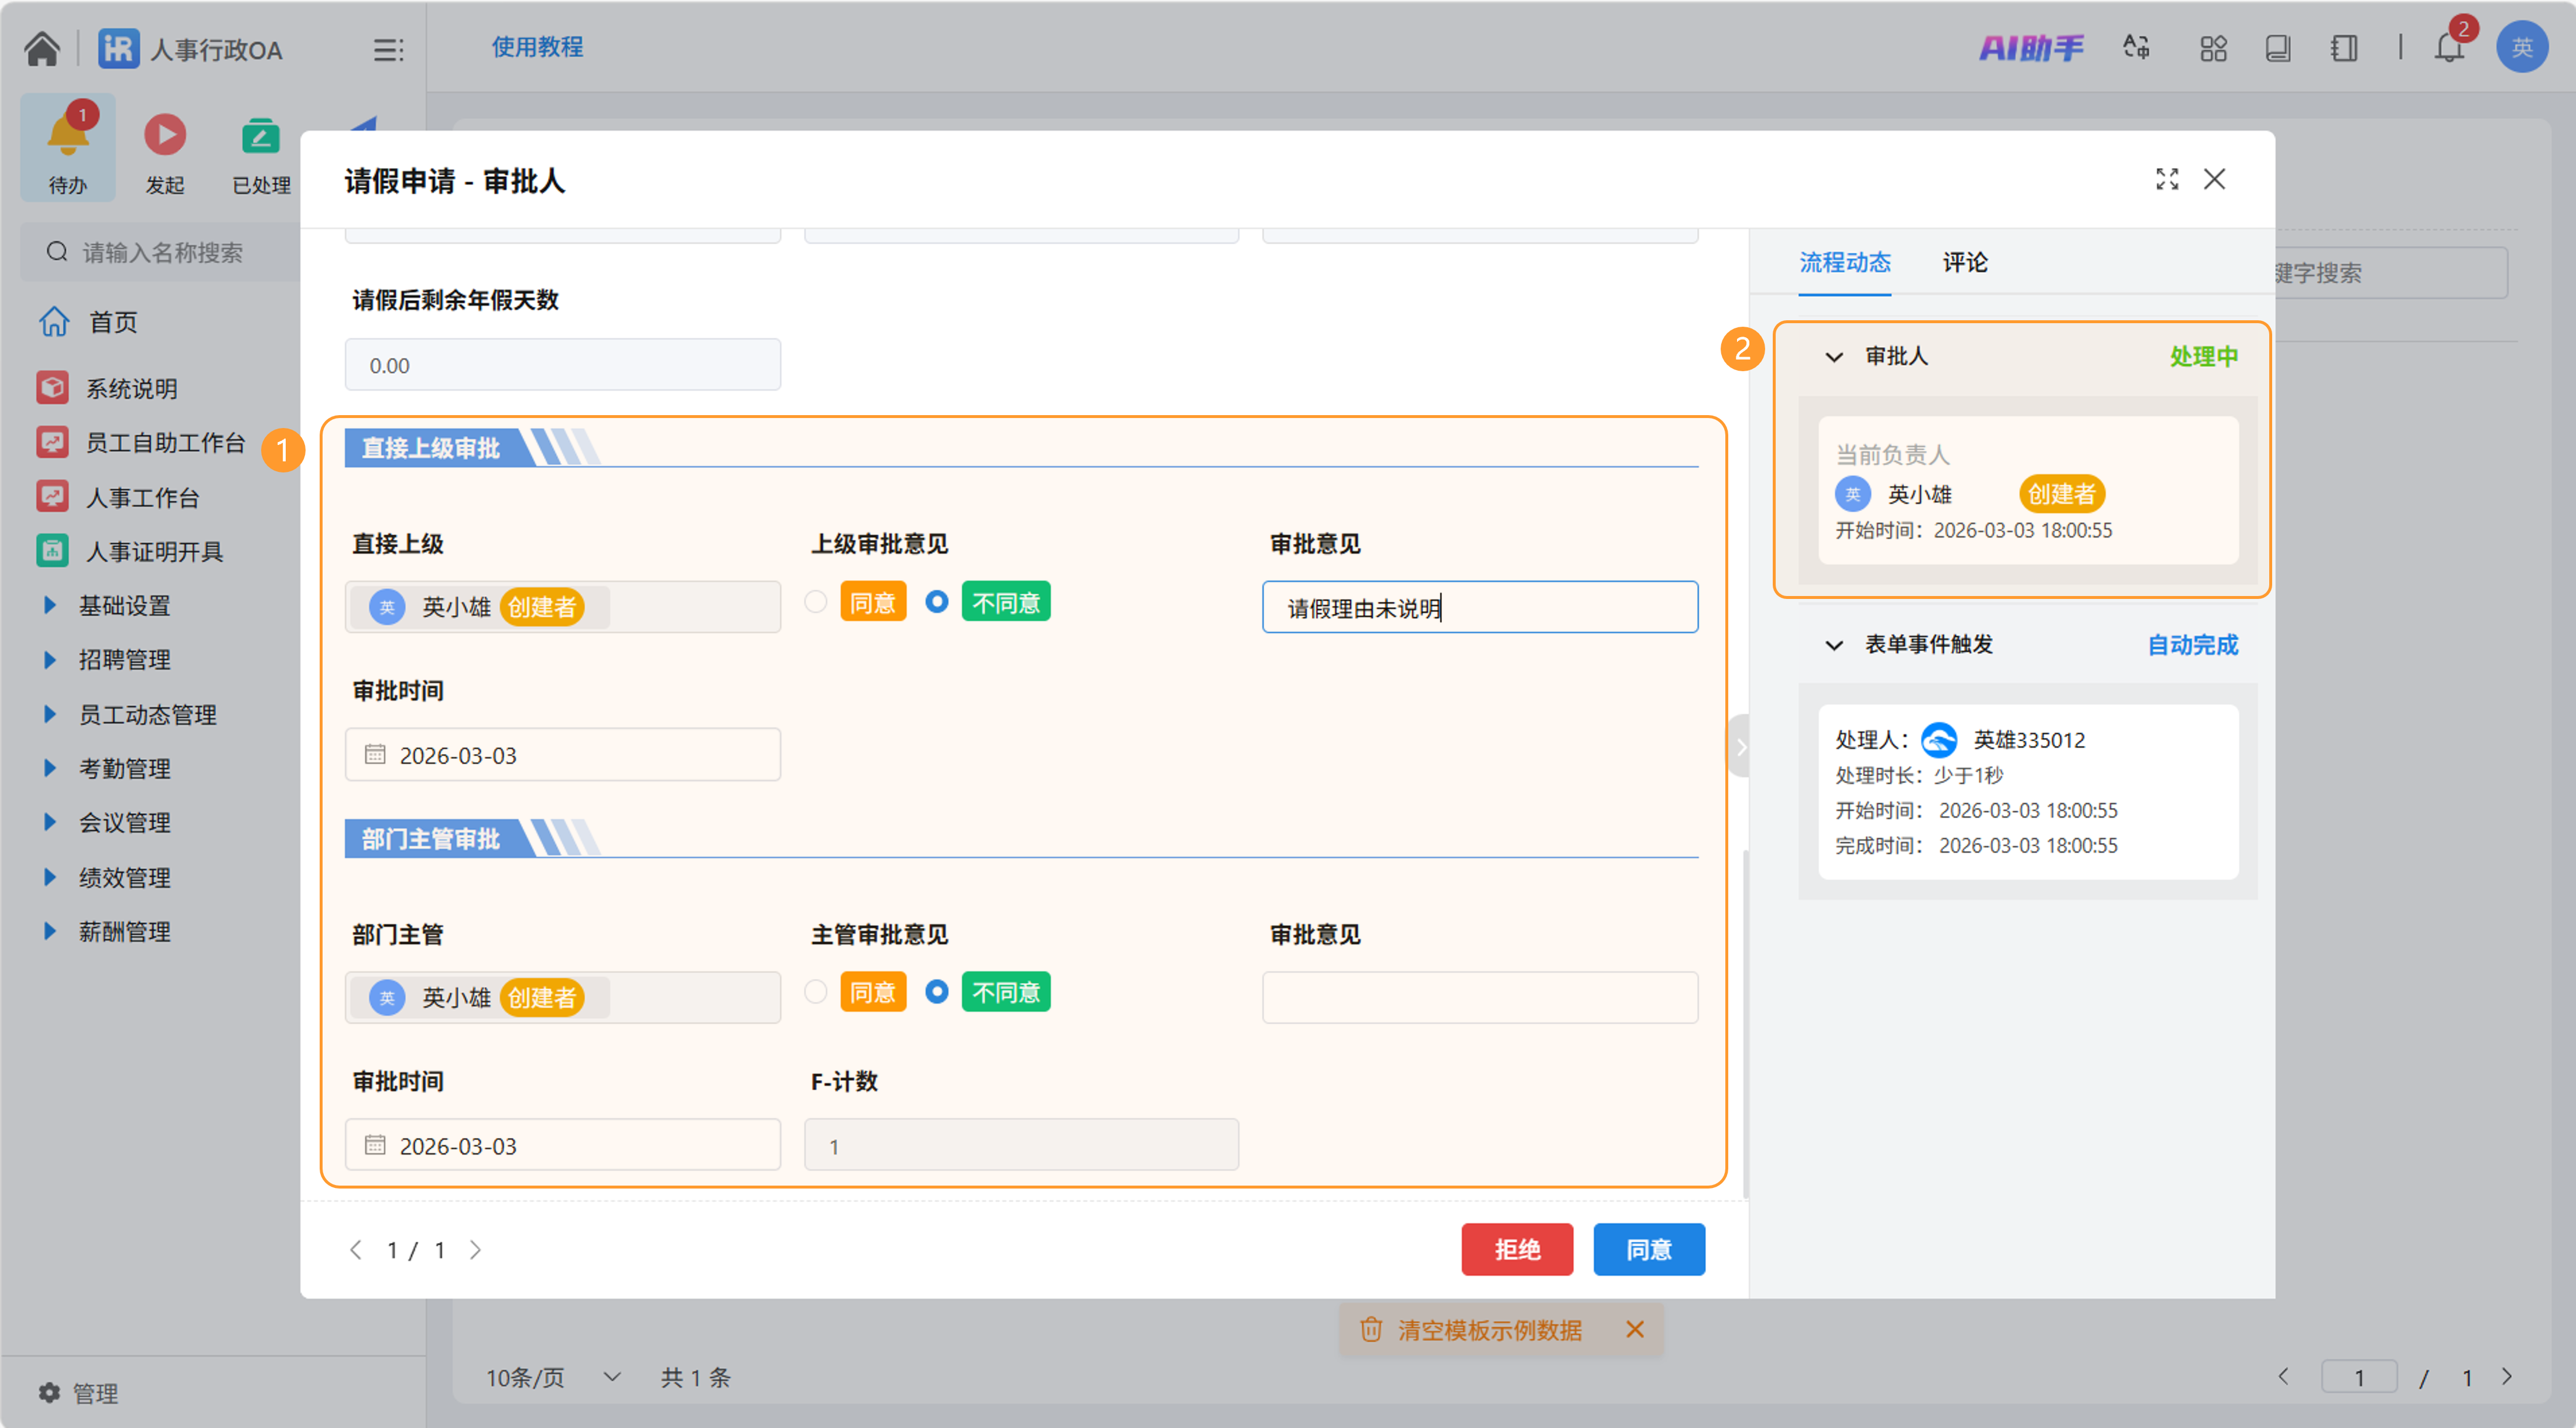
Task: Select 同意 radio for 上级审批意见
Action: tap(816, 602)
